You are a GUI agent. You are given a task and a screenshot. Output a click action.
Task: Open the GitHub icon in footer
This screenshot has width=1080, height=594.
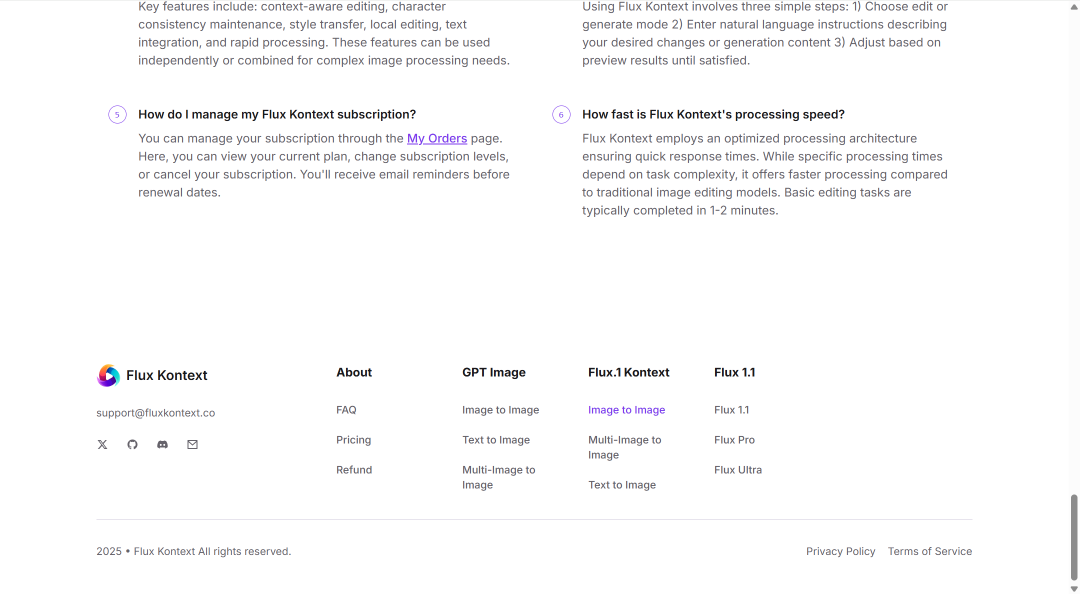click(132, 444)
